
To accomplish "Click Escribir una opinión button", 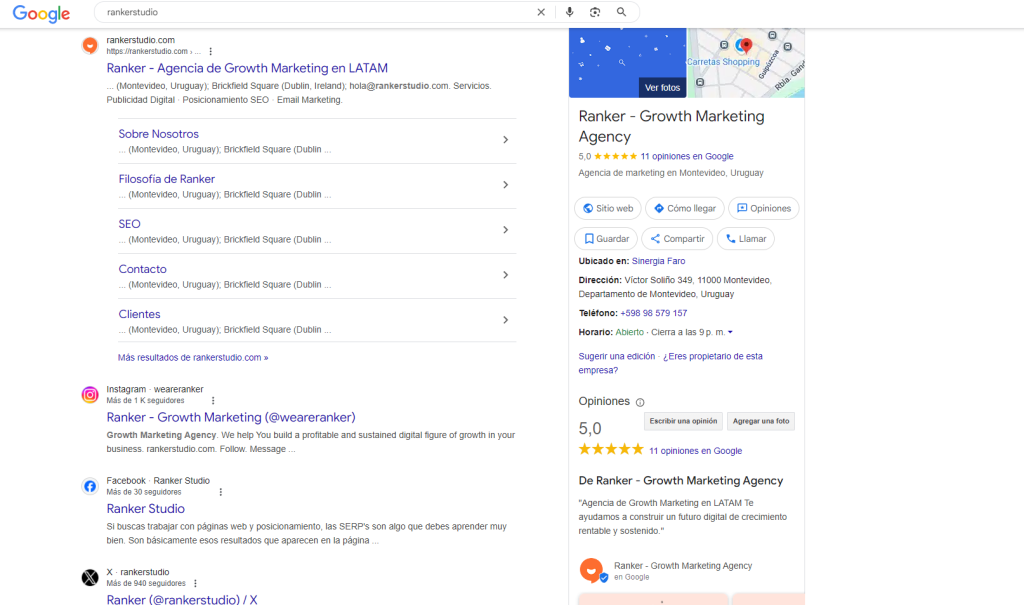I will 681,421.
